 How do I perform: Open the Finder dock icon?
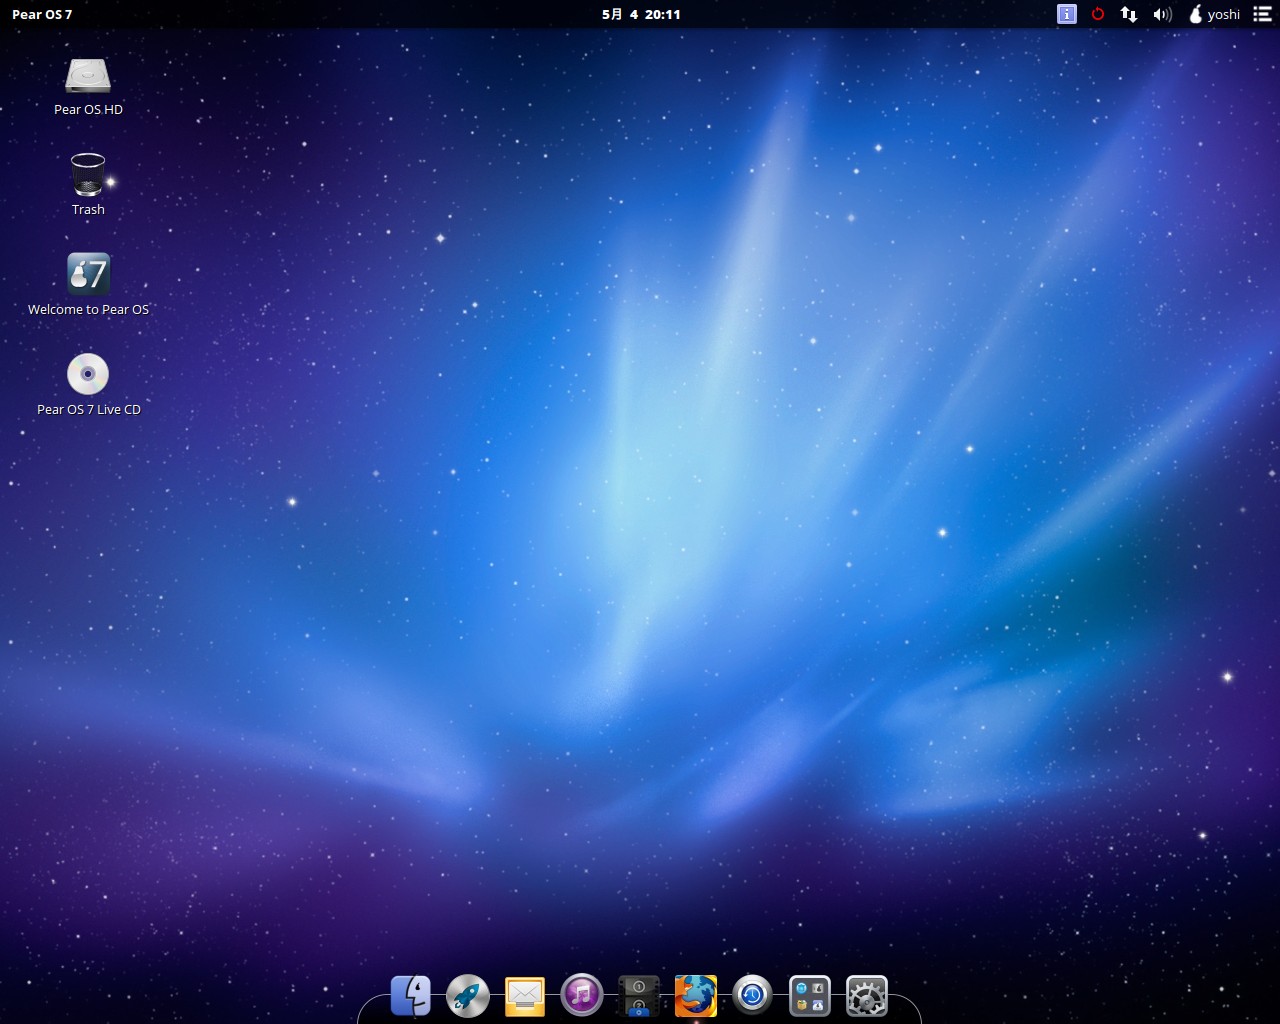(x=410, y=995)
